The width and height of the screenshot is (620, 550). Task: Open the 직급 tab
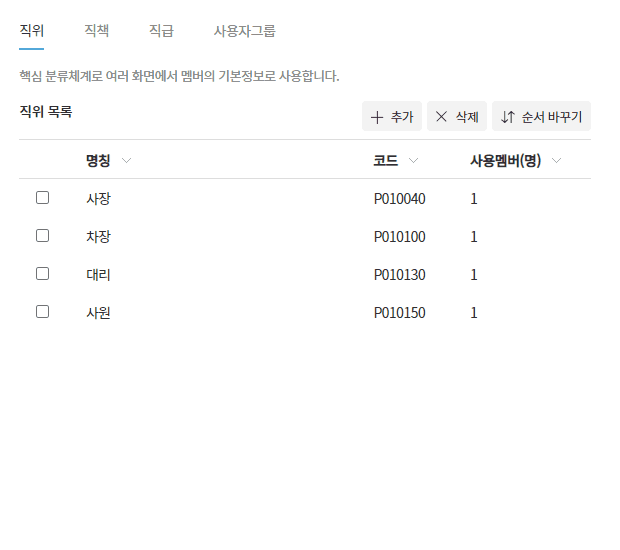click(161, 30)
